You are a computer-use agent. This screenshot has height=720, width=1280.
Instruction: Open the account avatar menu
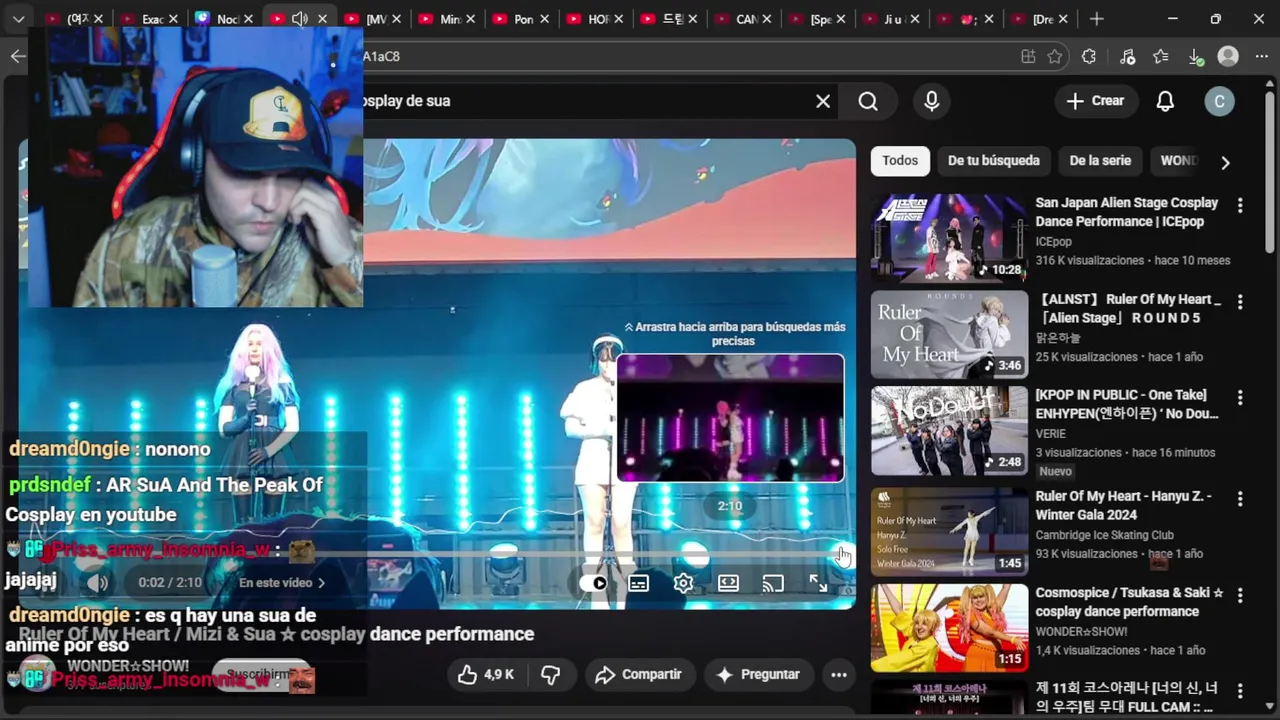[1219, 101]
